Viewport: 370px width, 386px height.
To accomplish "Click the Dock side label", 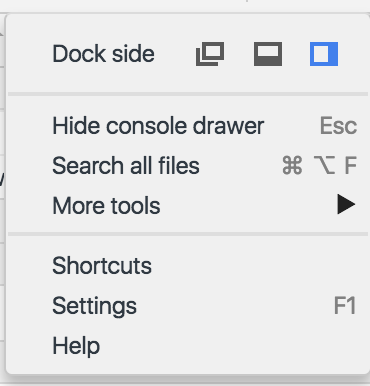I will pyautogui.click(x=103, y=54).
